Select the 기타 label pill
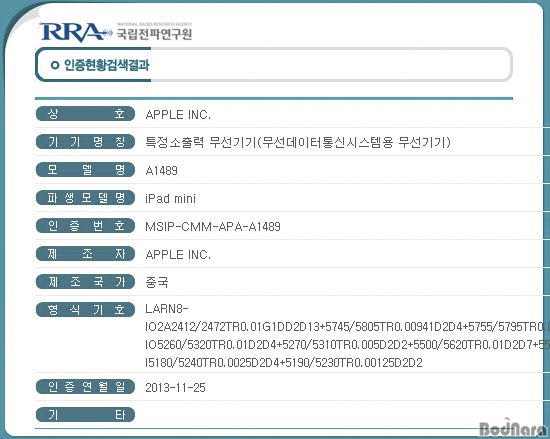 coord(85,415)
